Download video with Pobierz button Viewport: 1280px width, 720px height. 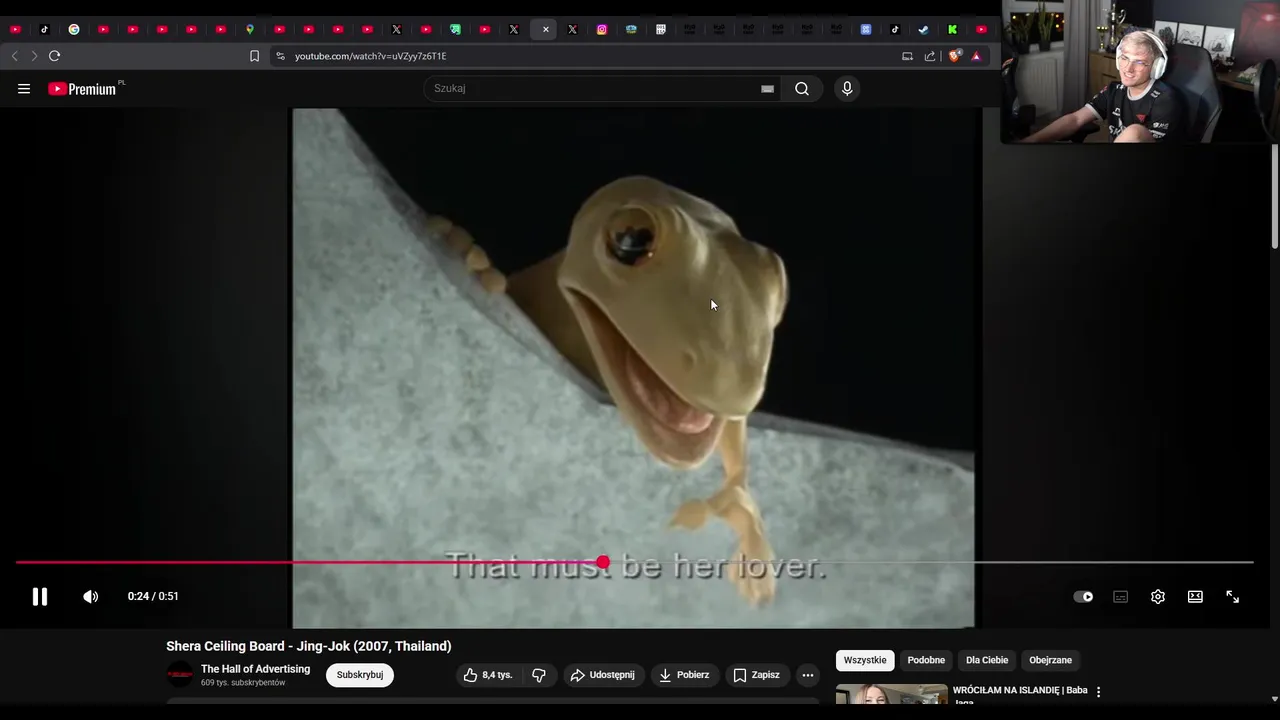tap(684, 675)
